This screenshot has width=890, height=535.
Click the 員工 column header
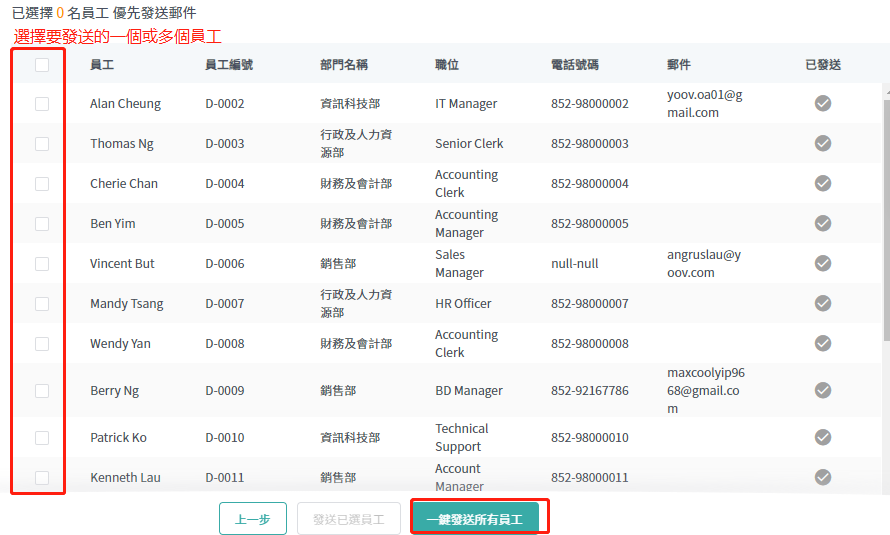(x=102, y=65)
